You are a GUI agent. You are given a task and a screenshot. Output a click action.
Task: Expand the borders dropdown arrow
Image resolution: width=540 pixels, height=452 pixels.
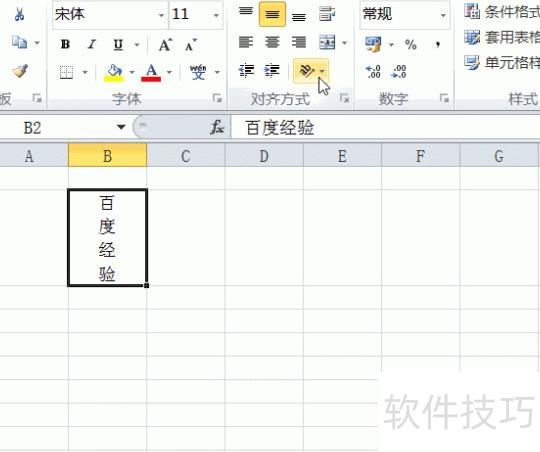[x=85, y=72]
